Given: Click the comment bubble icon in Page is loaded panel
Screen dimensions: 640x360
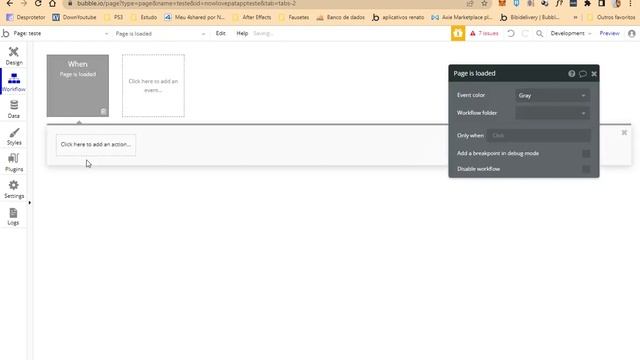Looking at the screenshot, I should [583, 73].
